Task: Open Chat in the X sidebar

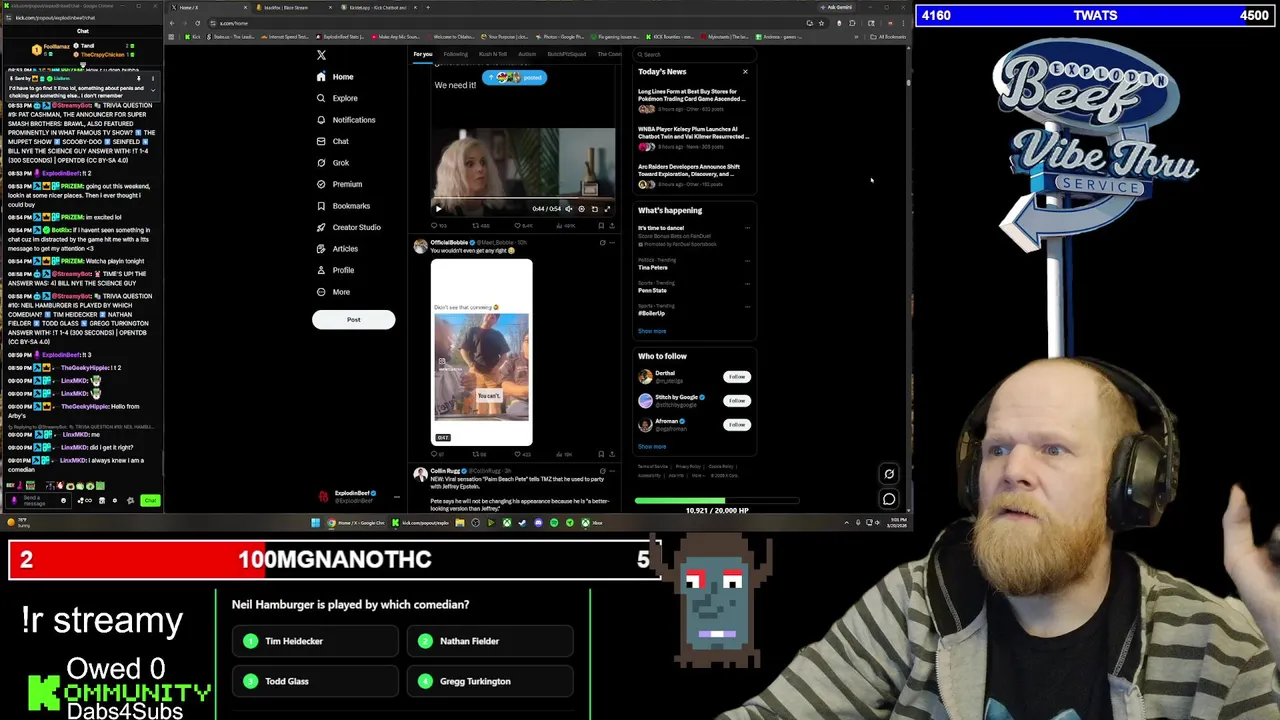Action: click(332, 142)
